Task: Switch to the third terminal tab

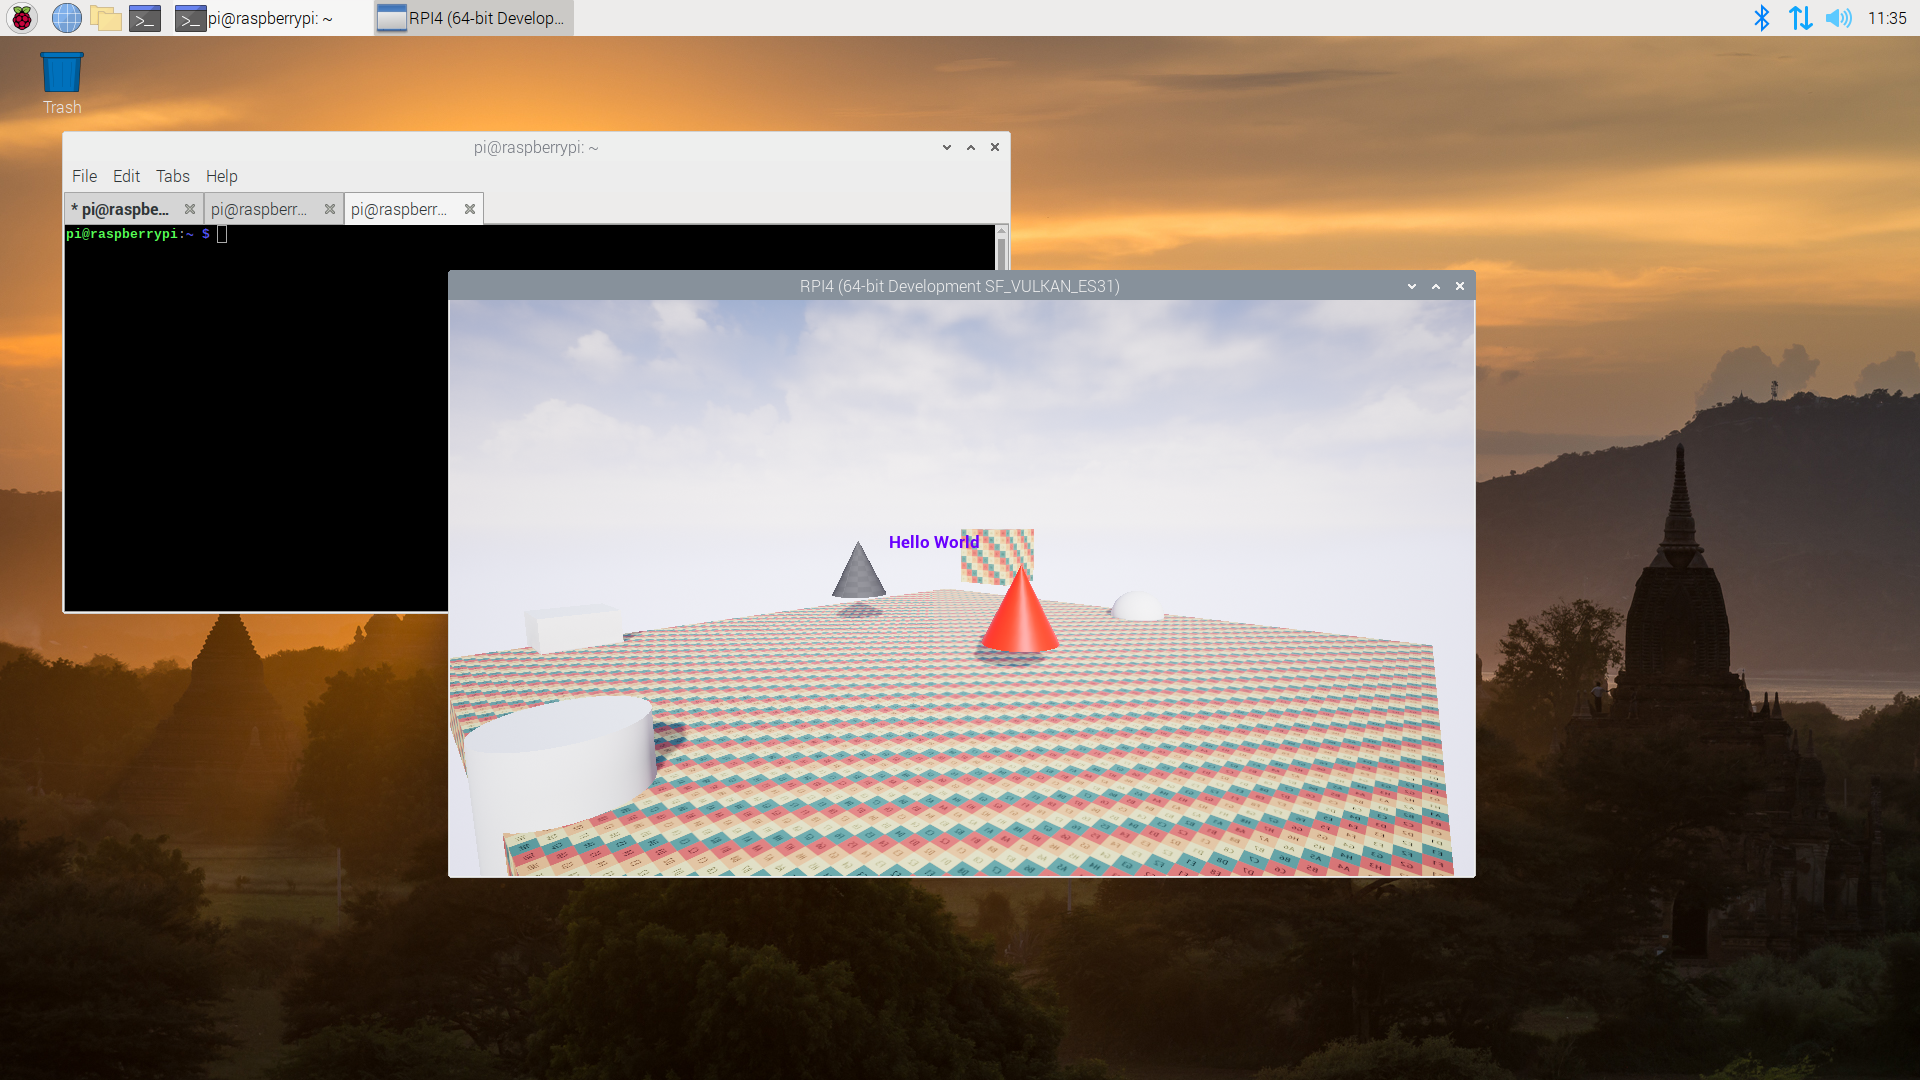Action: coord(399,209)
